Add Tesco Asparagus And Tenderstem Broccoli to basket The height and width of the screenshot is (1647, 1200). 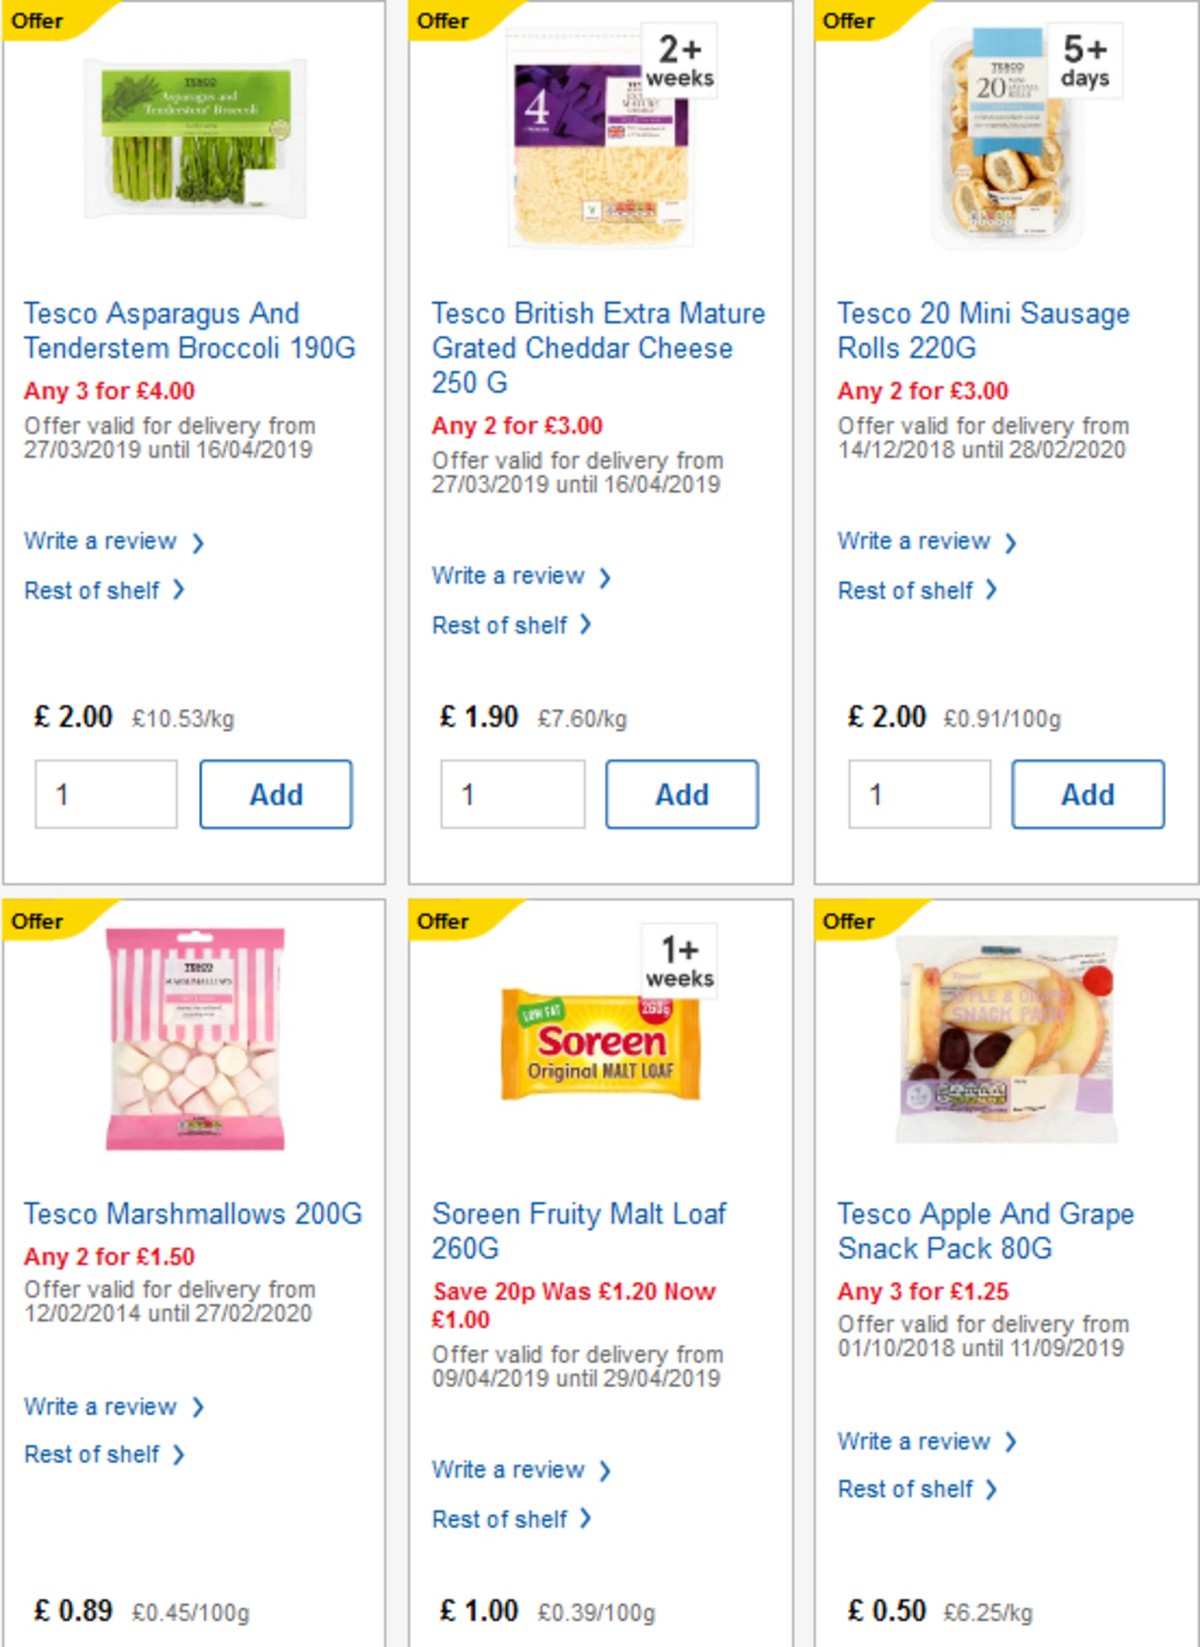point(276,793)
